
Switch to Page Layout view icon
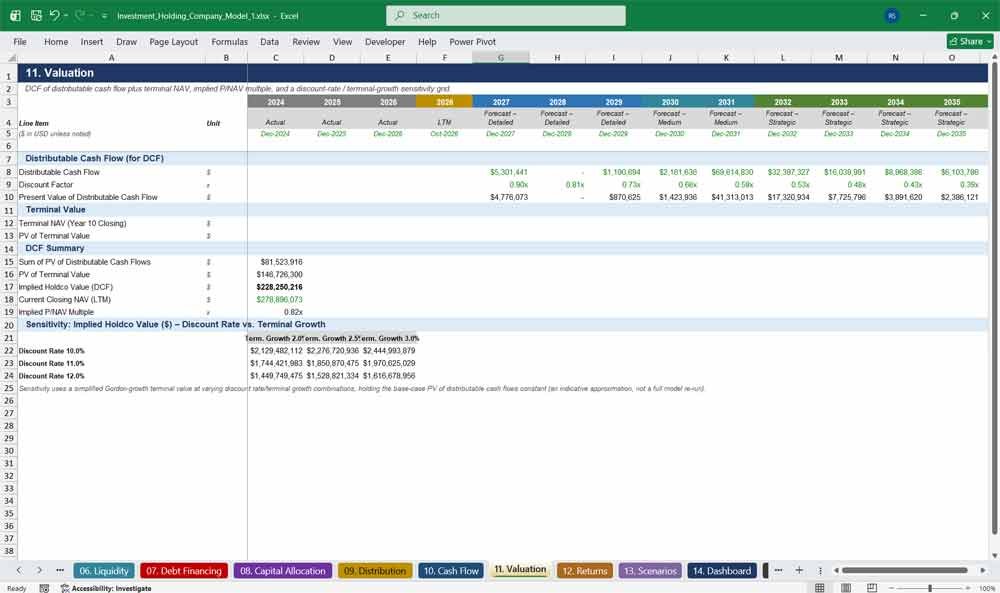(x=846, y=588)
